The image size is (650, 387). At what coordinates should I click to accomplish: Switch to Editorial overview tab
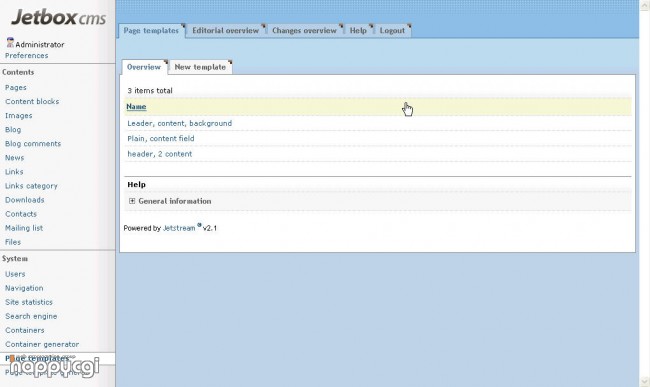[226, 31]
